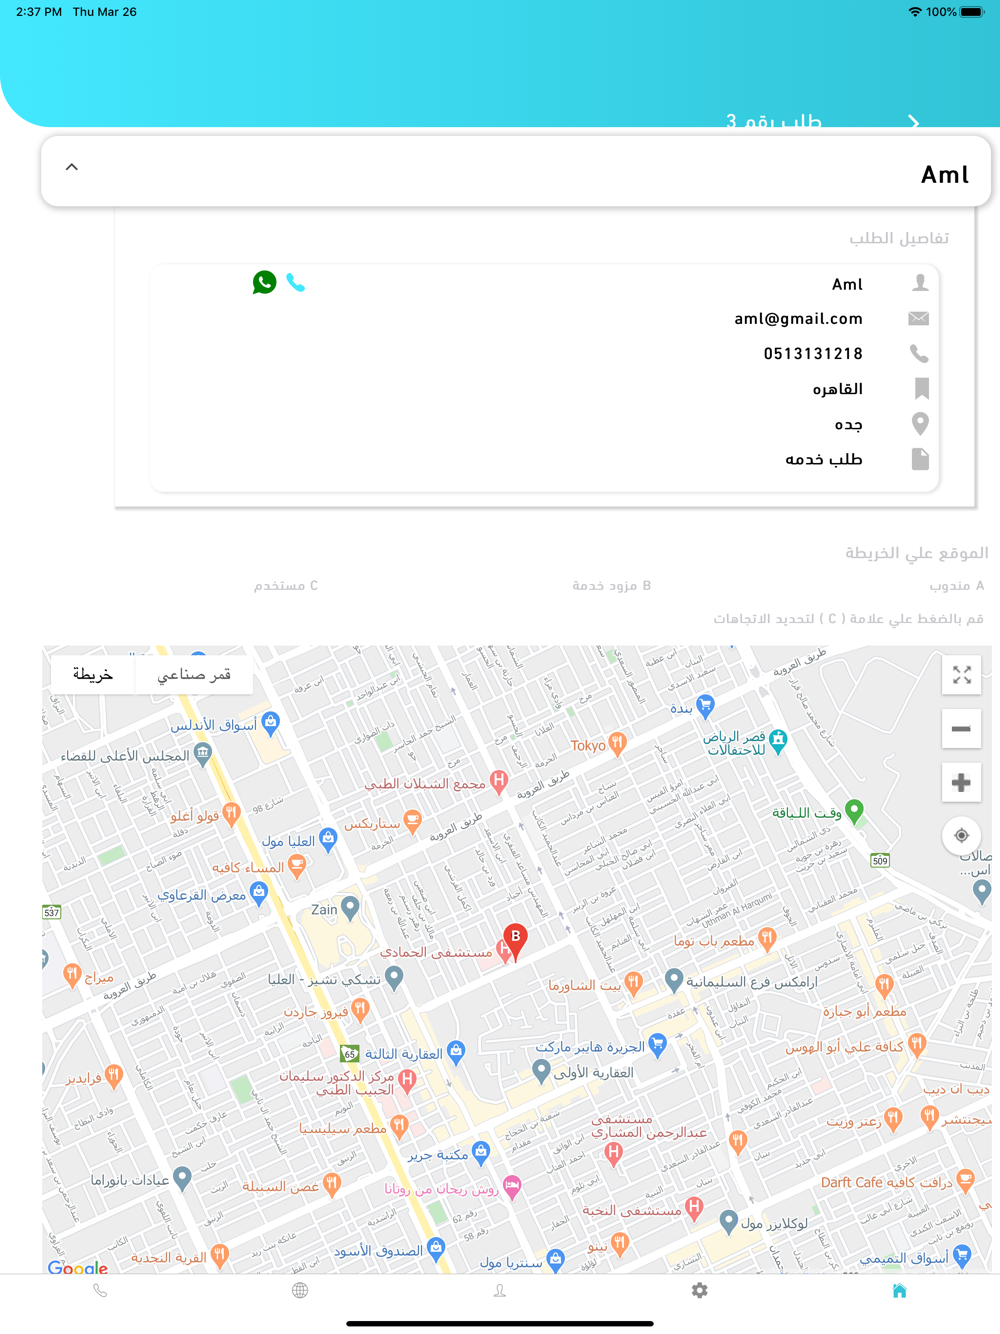Switch map to خريطة view

click(93, 674)
